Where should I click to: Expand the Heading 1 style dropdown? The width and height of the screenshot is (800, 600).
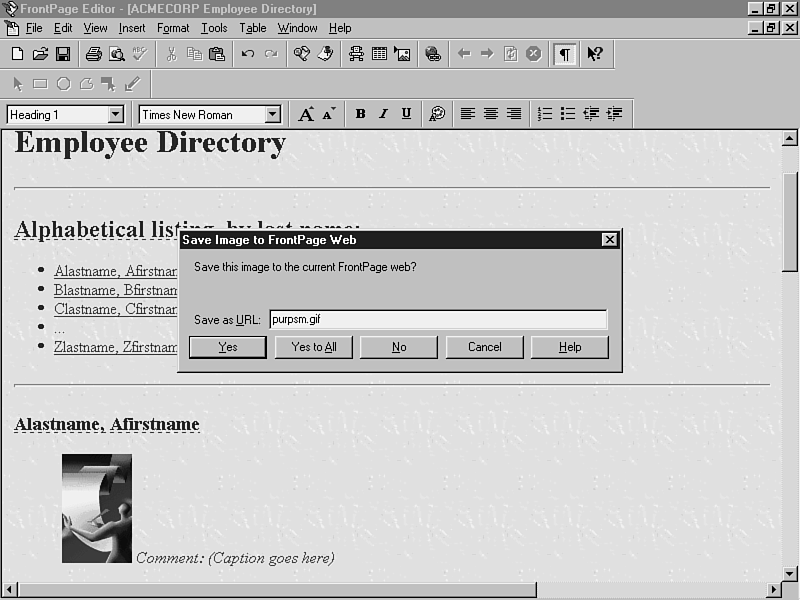116,115
